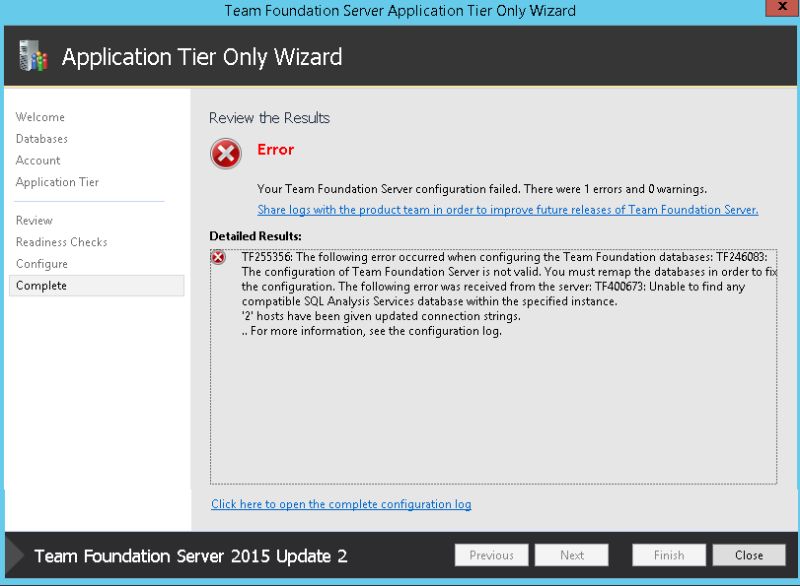
Task: Select the Readiness Checks step
Action: (x=62, y=242)
